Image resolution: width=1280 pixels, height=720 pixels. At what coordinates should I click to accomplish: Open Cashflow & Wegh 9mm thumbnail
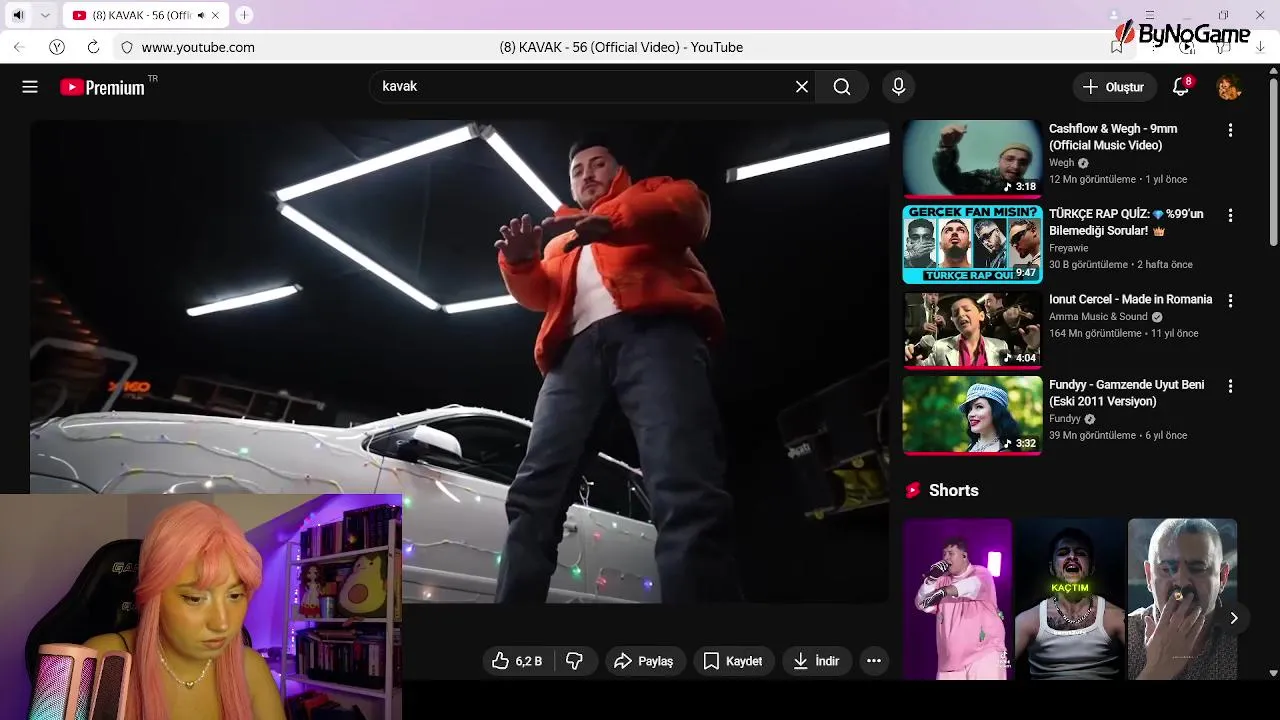click(972, 159)
